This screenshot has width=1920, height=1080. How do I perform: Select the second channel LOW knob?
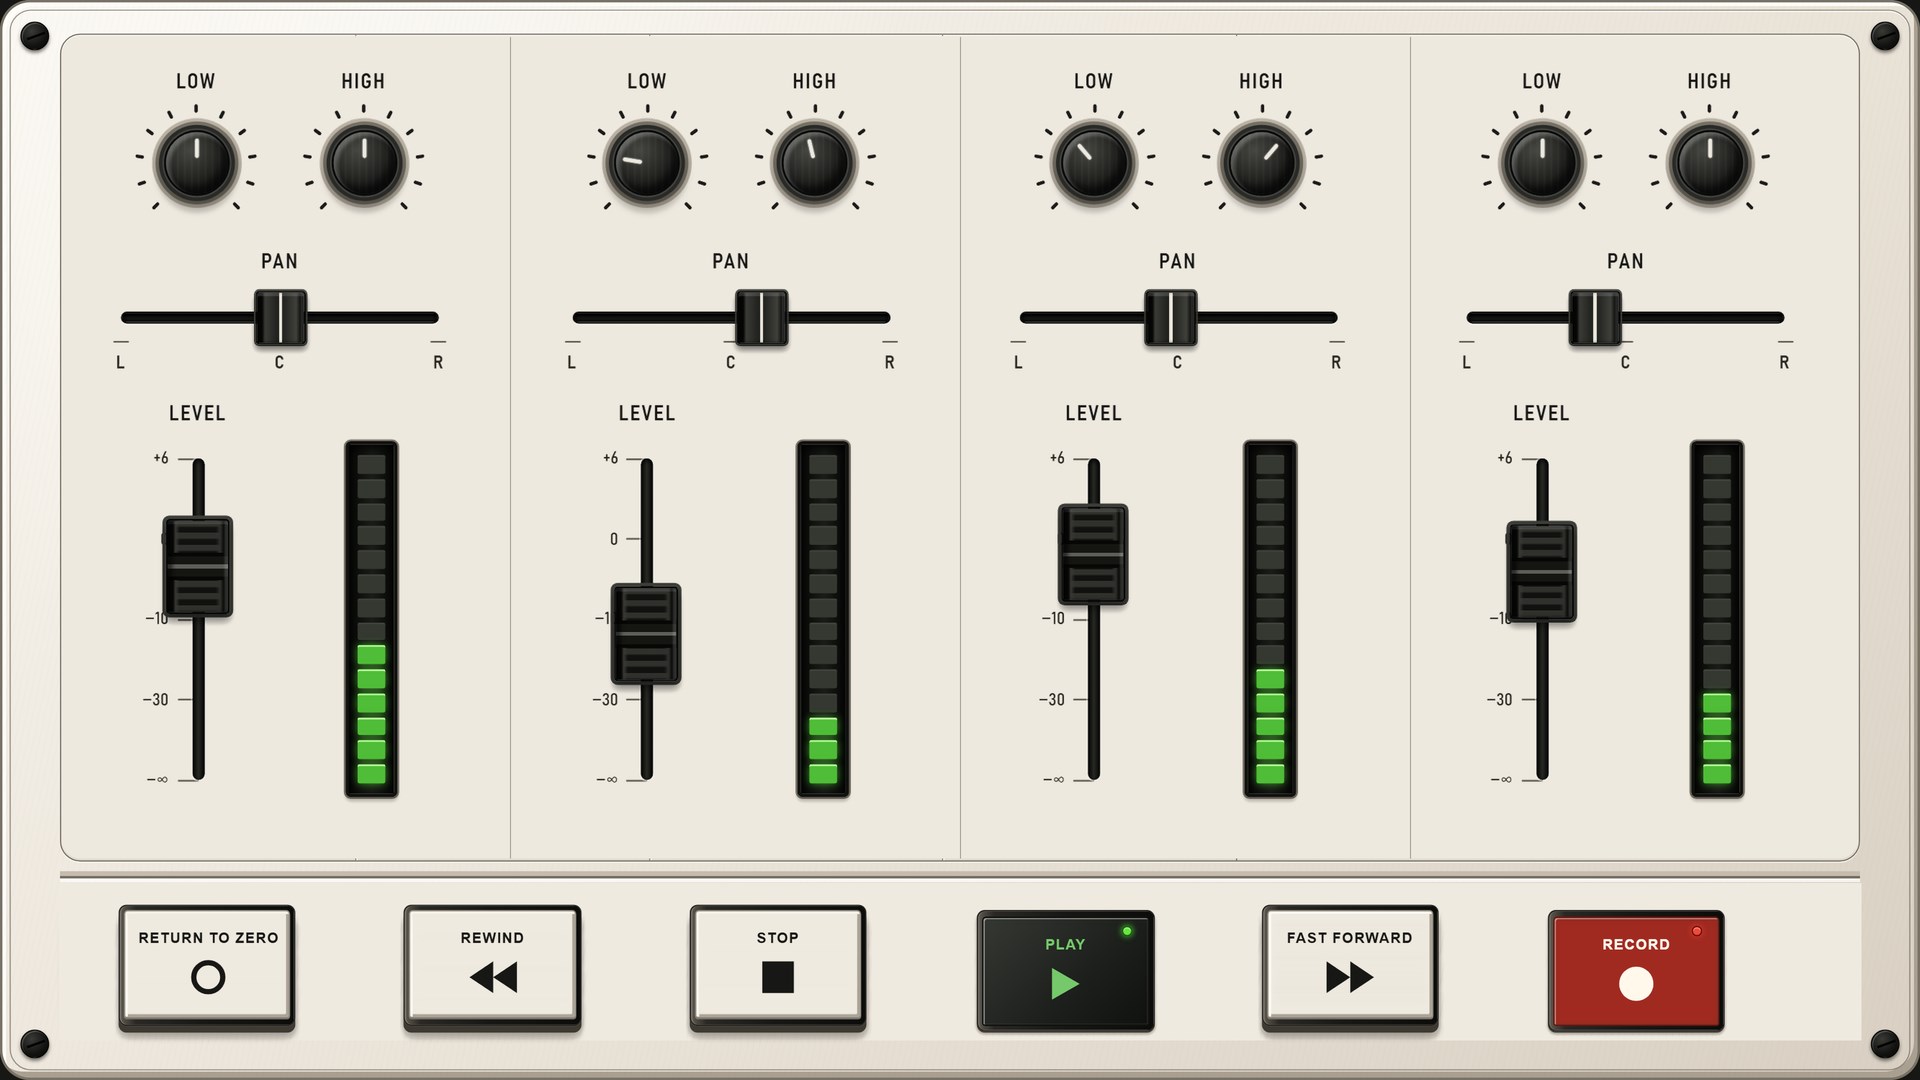tap(647, 163)
